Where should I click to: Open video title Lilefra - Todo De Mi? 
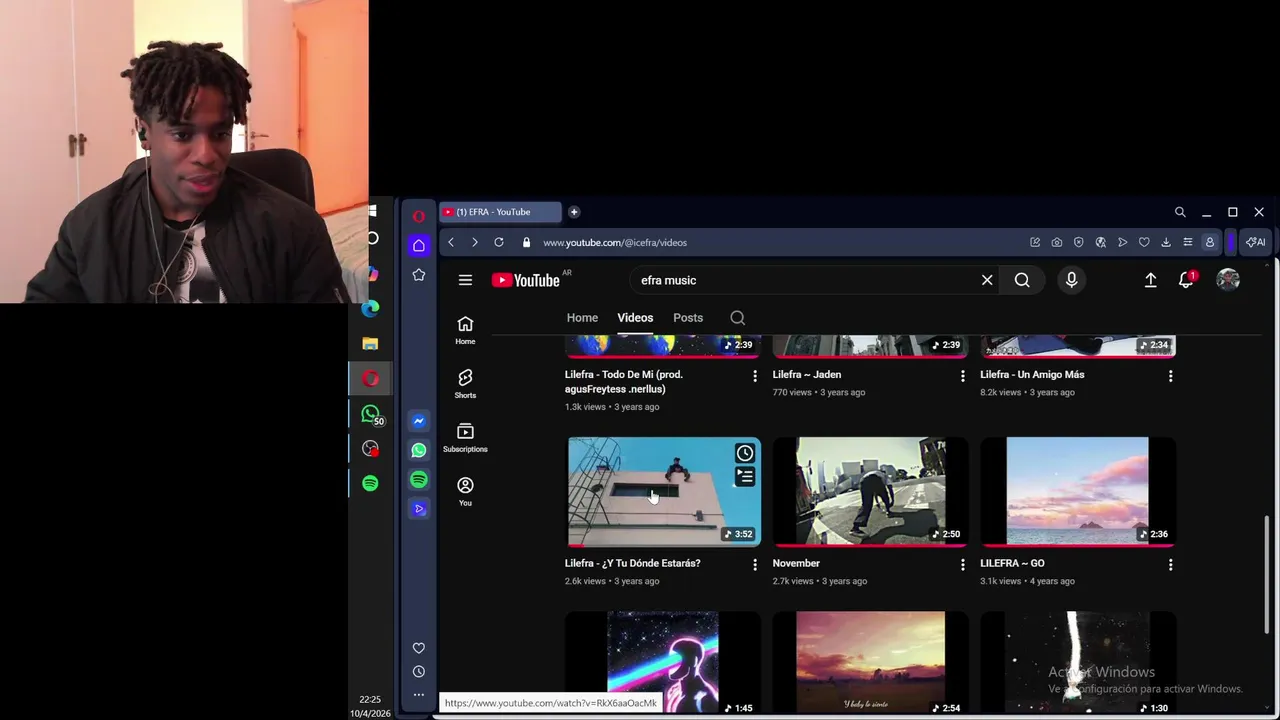623,381
